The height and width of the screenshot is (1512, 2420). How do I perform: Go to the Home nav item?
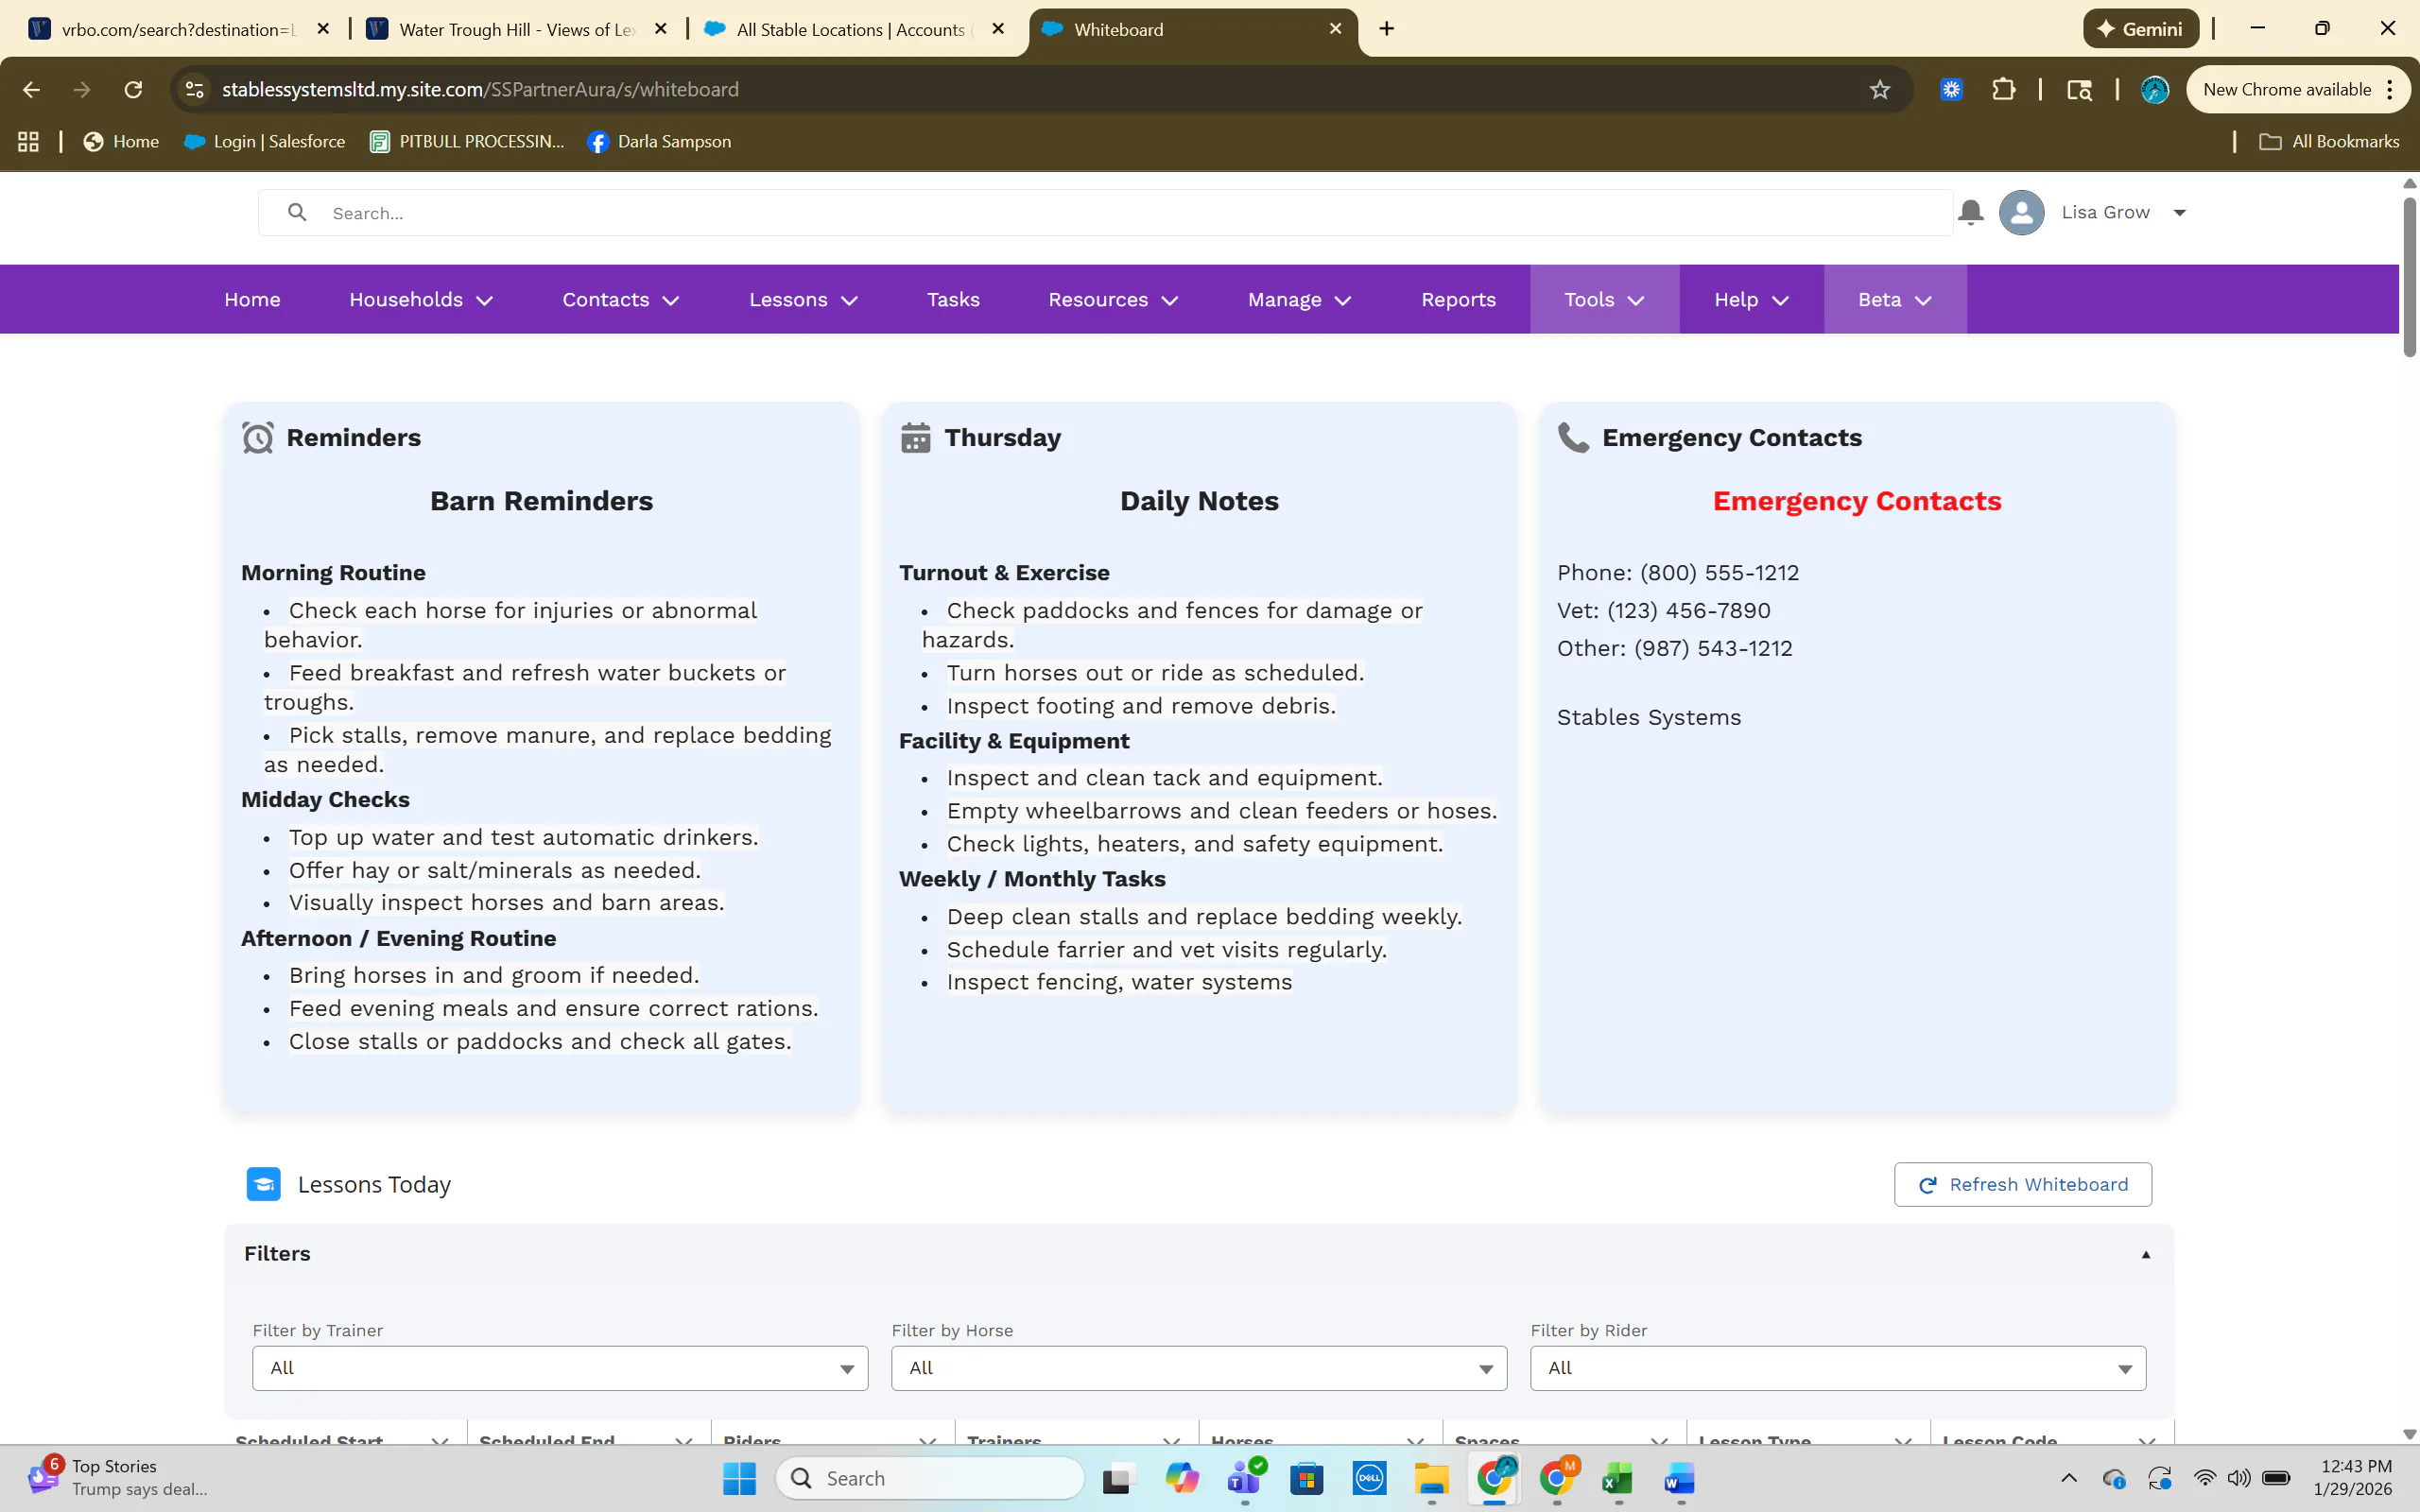(x=252, y=300)
